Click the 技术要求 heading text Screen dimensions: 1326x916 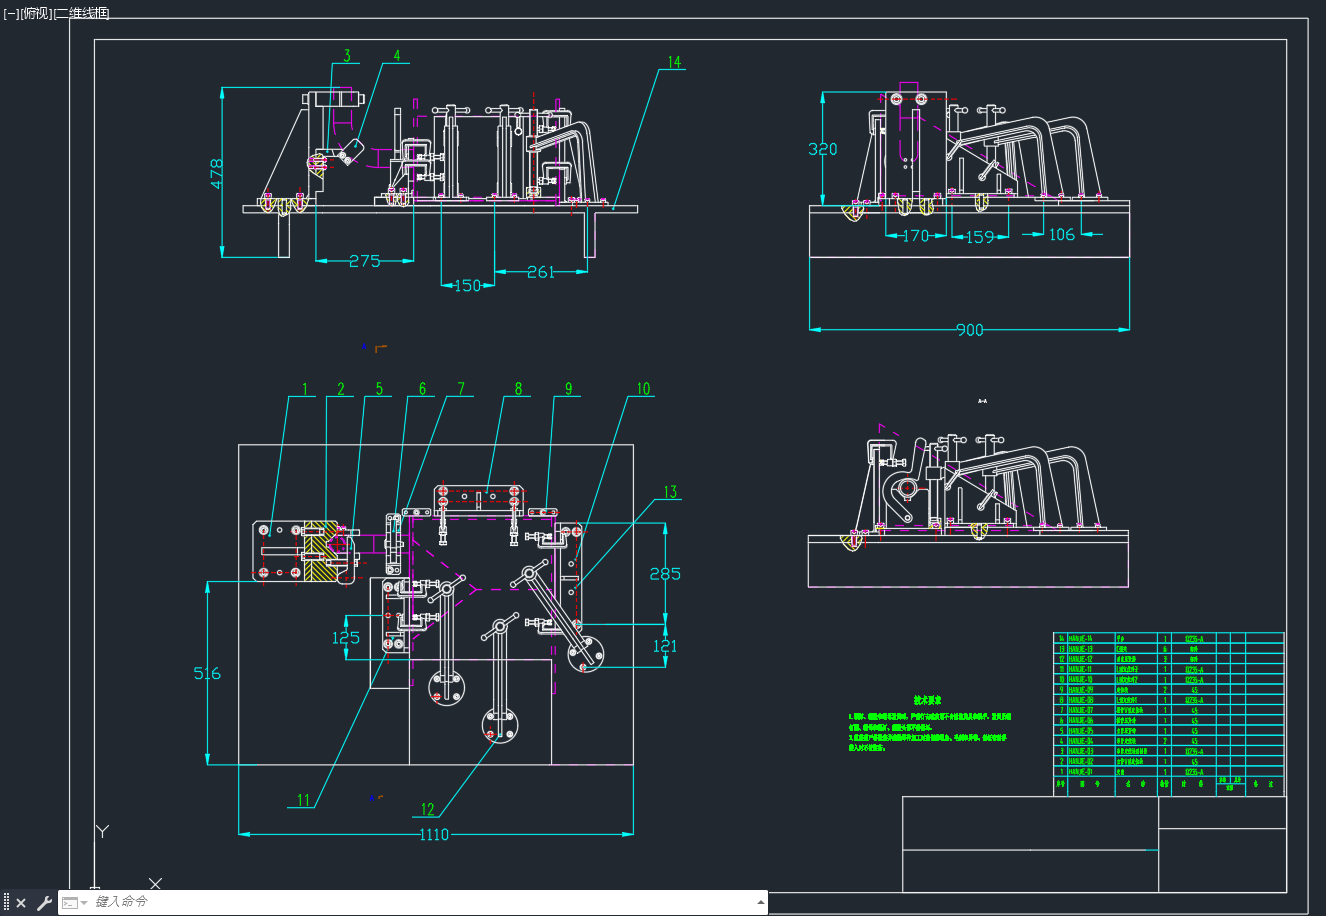tap(927, 701)
